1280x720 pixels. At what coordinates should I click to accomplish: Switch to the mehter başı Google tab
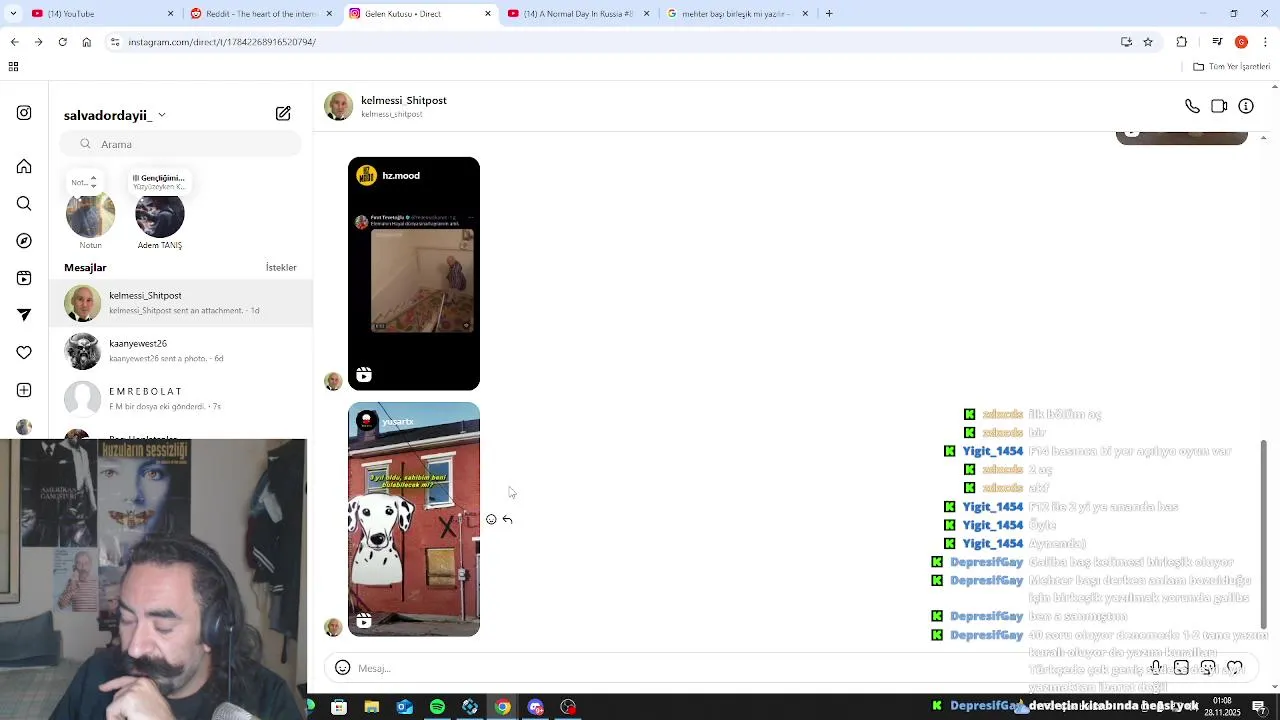point(737,14)
